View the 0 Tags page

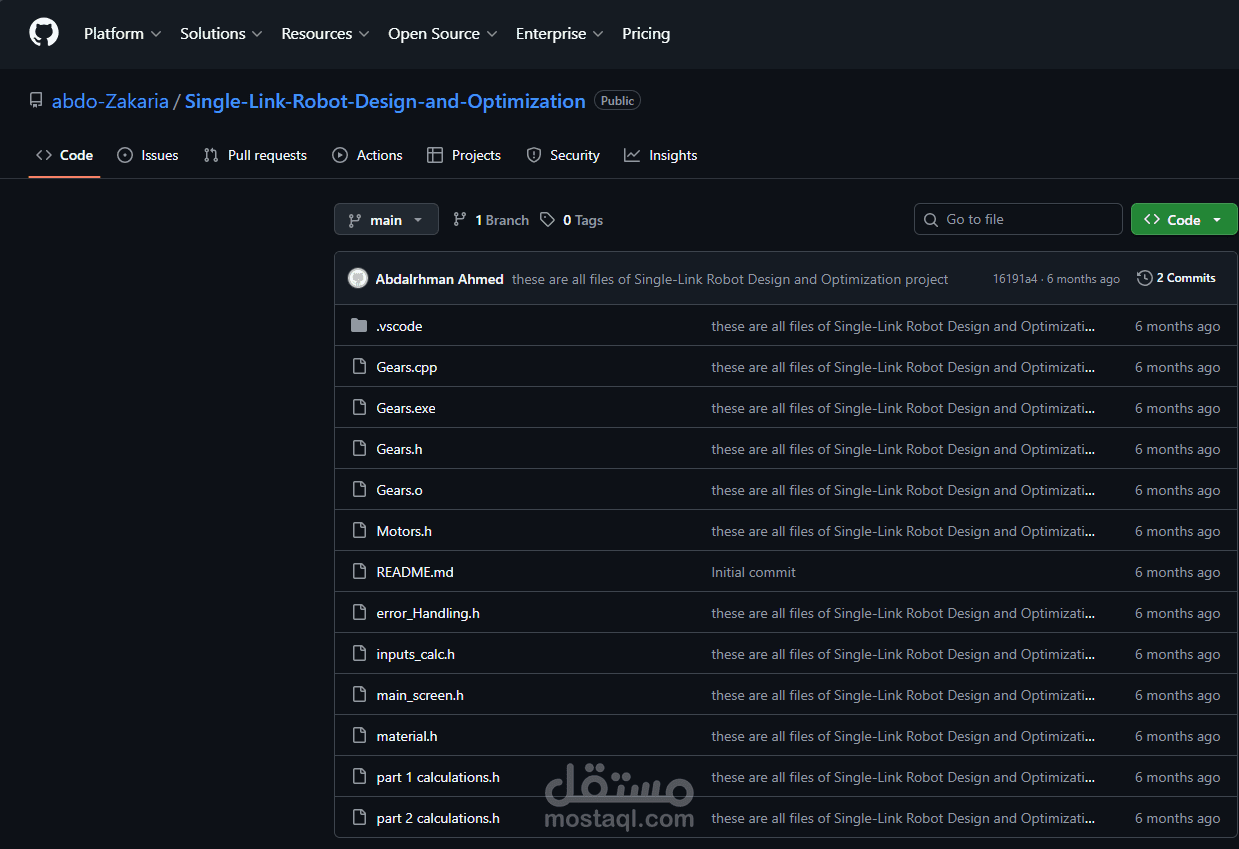click(x=572, y=220)
